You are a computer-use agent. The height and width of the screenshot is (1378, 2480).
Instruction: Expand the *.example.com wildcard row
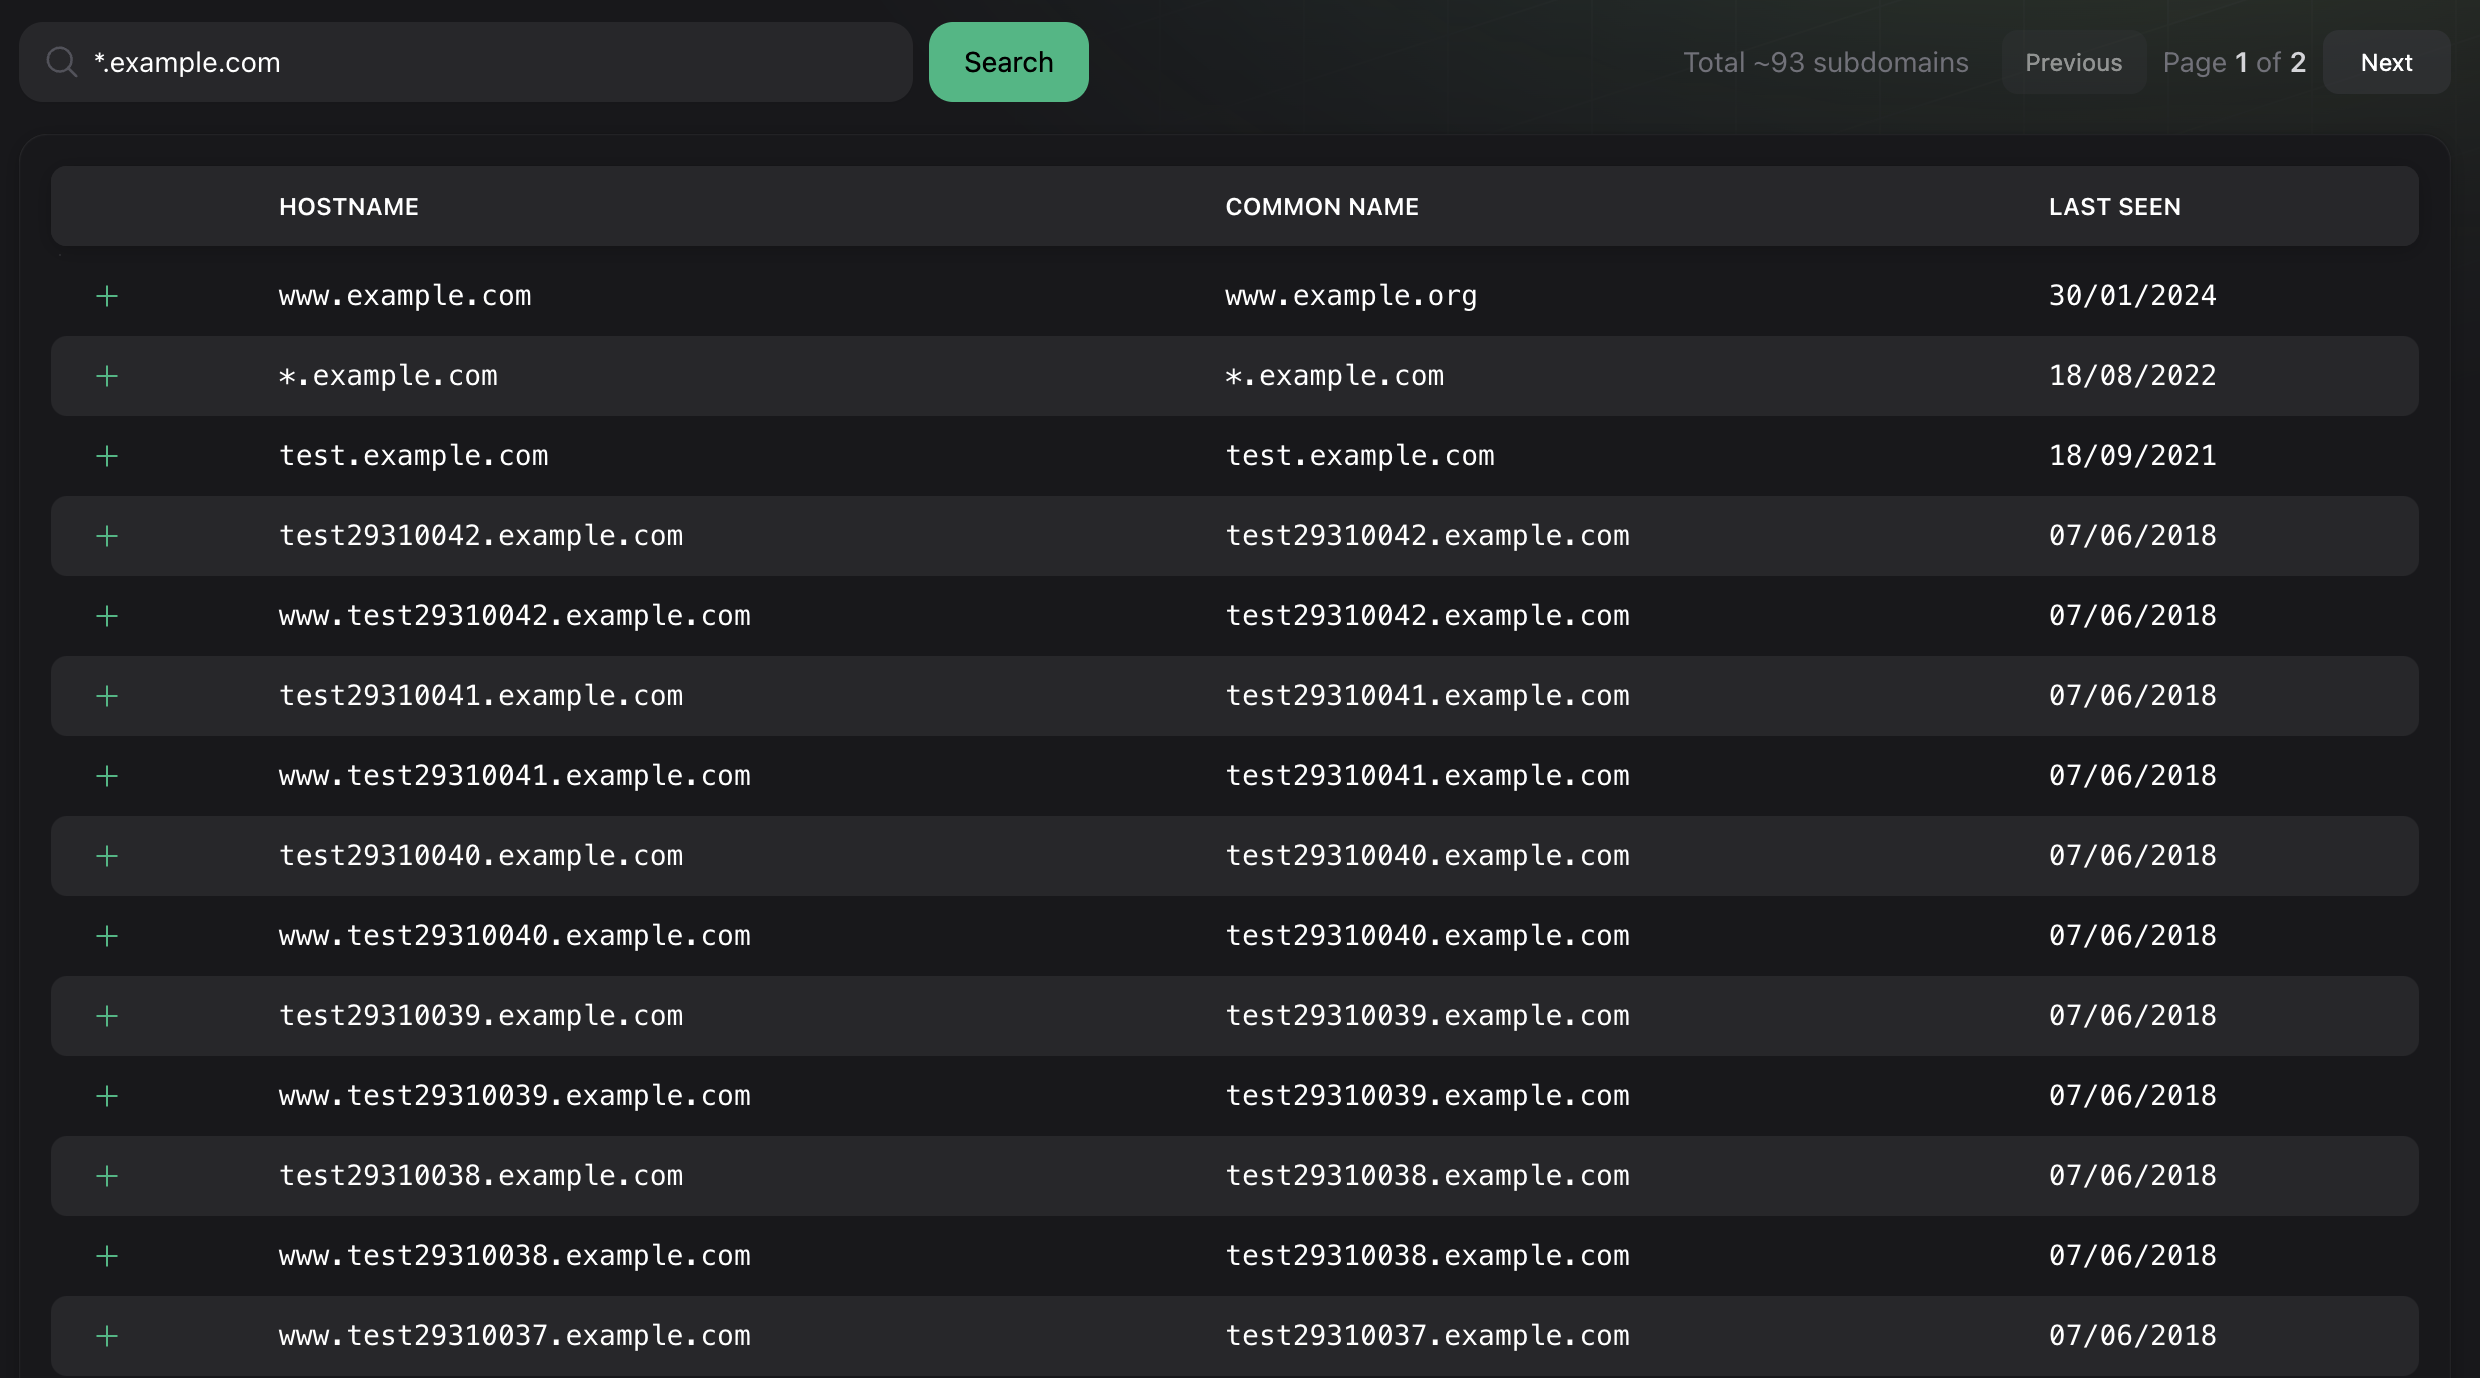pos(107,376)
